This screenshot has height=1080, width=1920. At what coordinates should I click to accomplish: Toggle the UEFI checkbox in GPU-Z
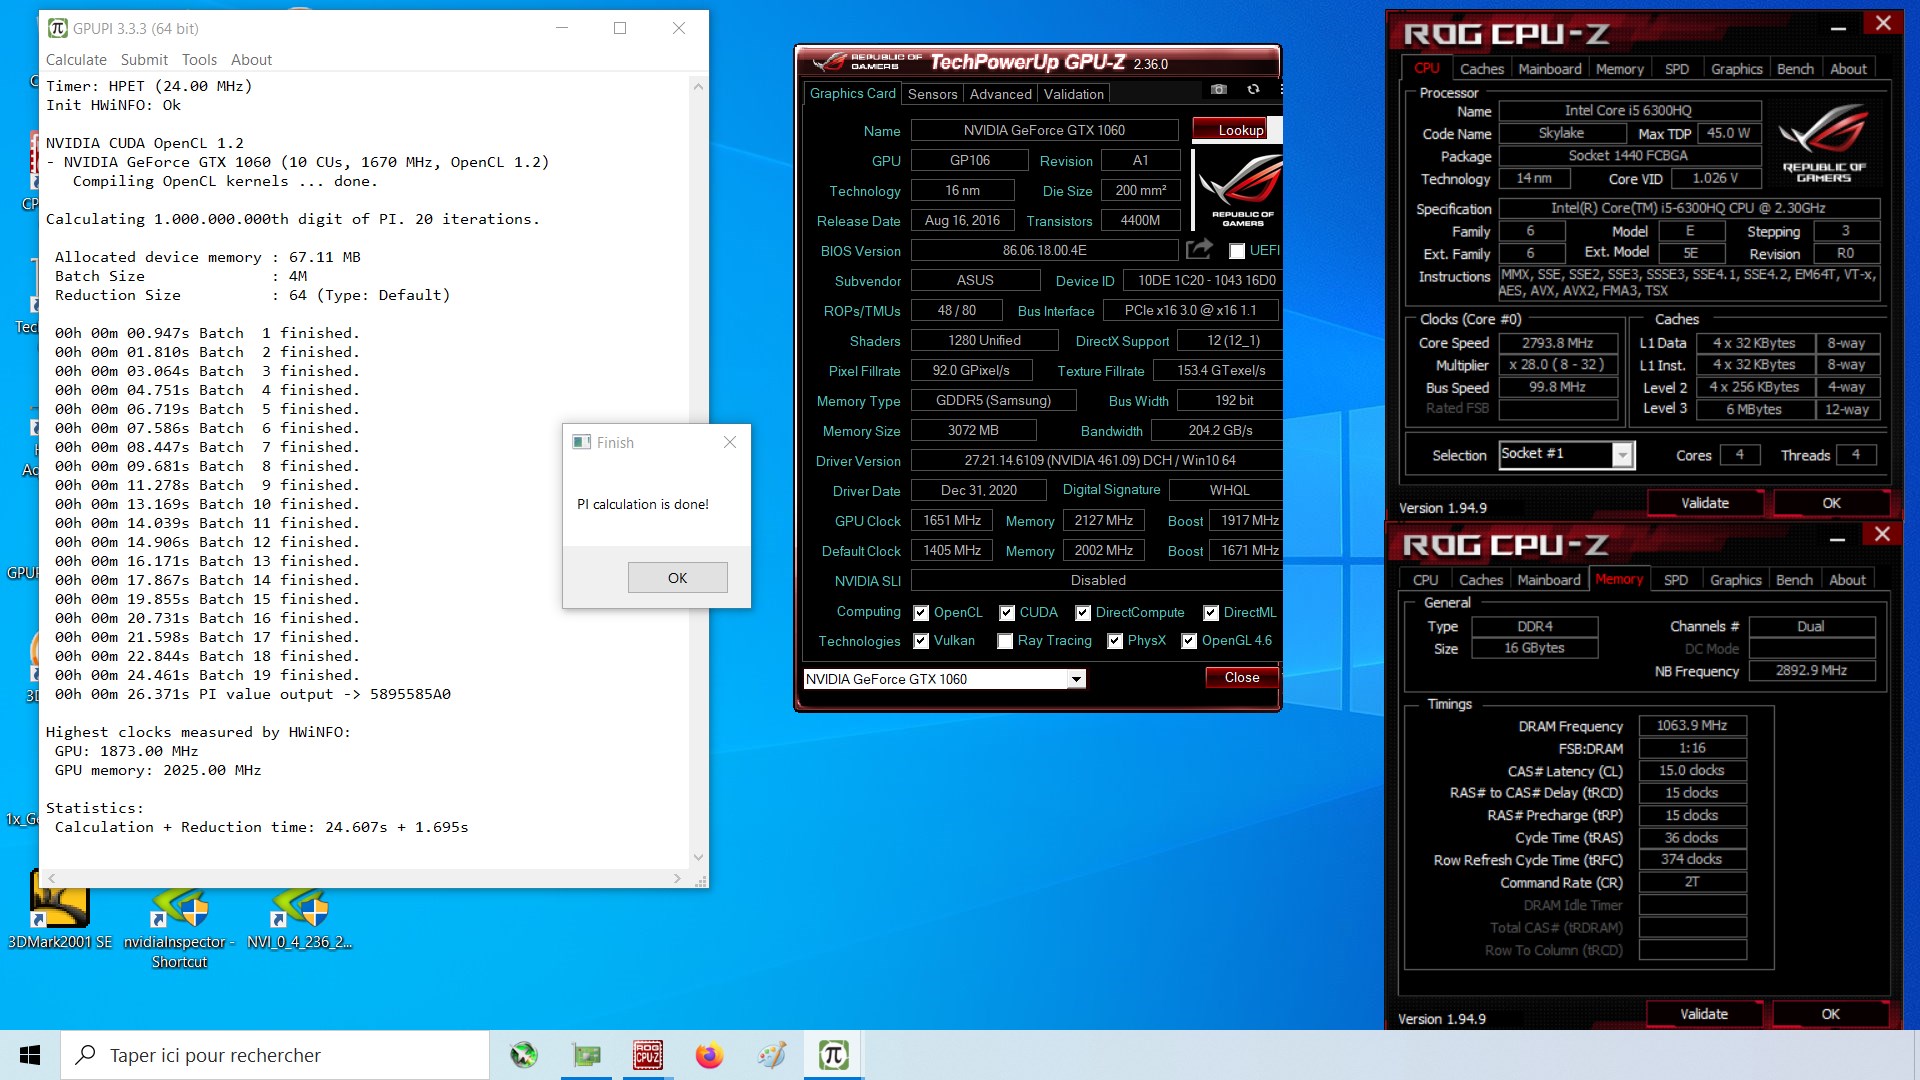pyautogui.click(x=1237, y=251)
